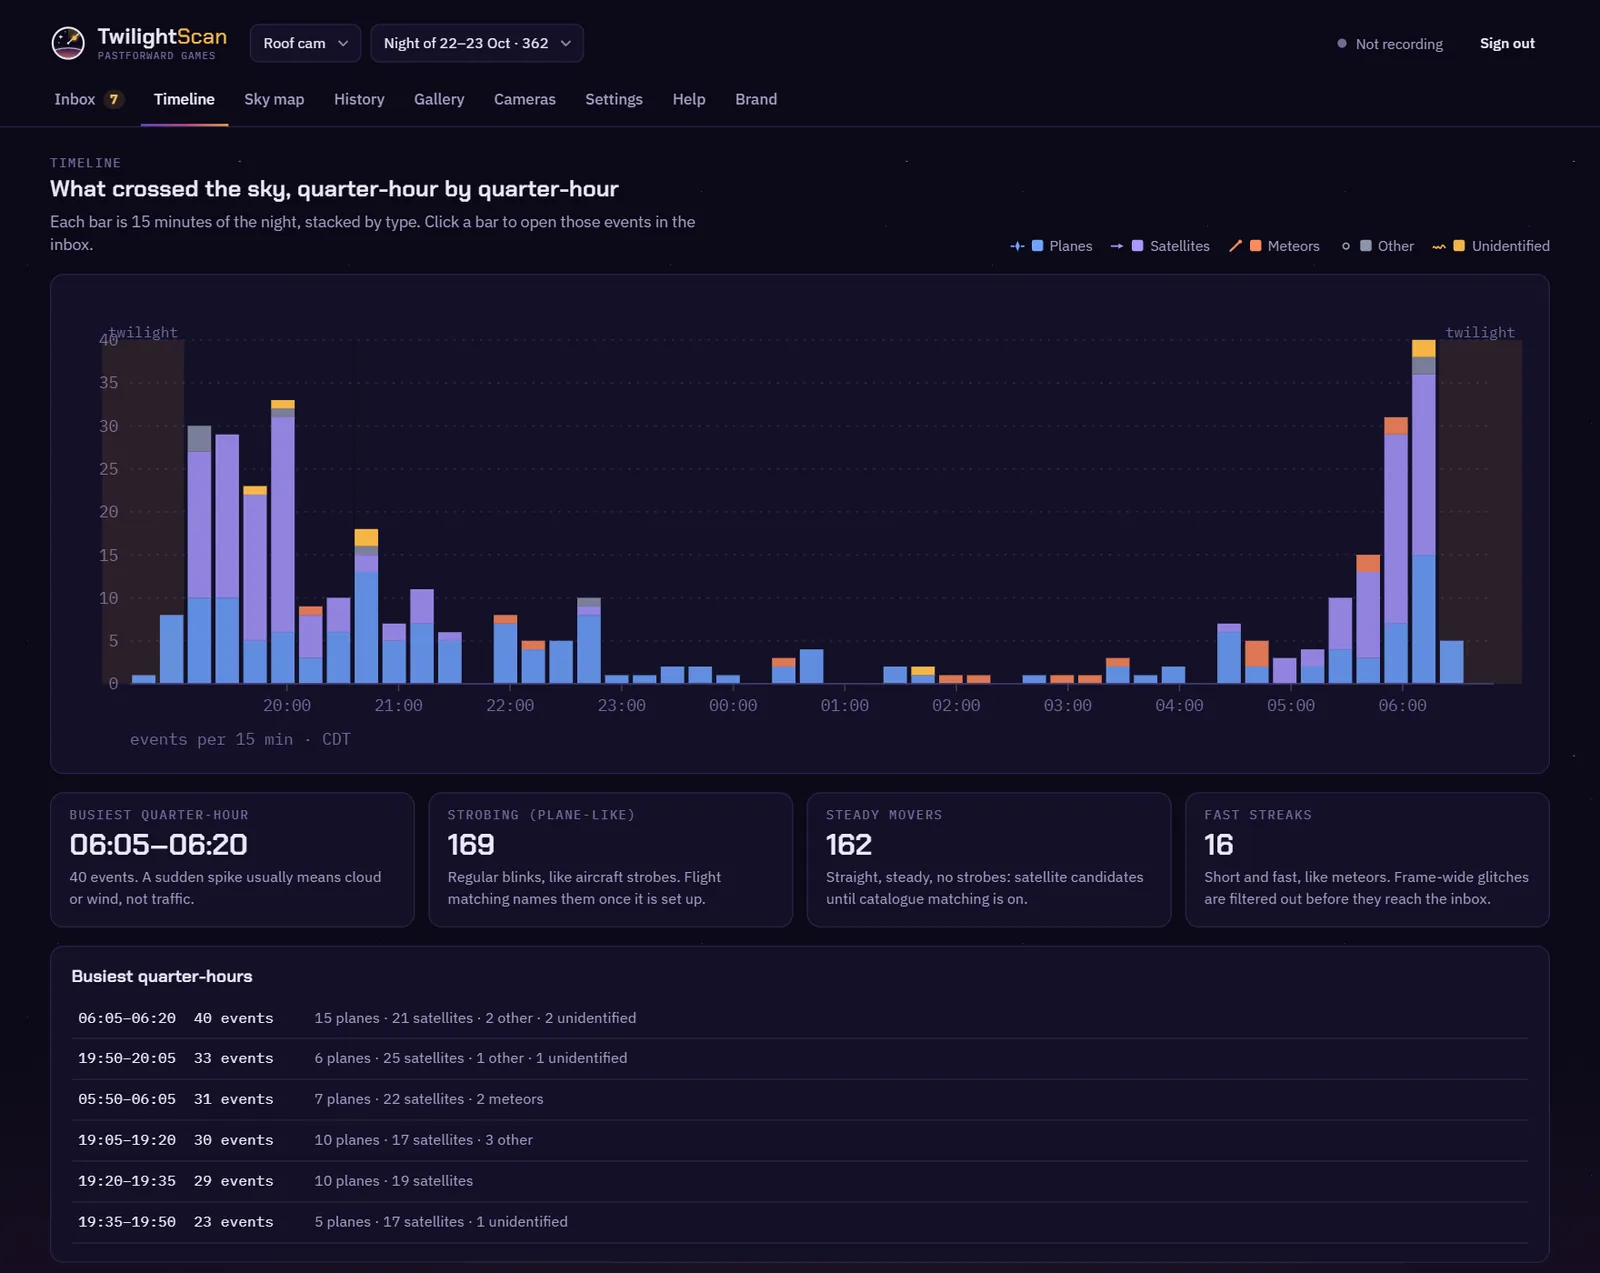Open the Fast streaks 16 card

coord(1367,860)
